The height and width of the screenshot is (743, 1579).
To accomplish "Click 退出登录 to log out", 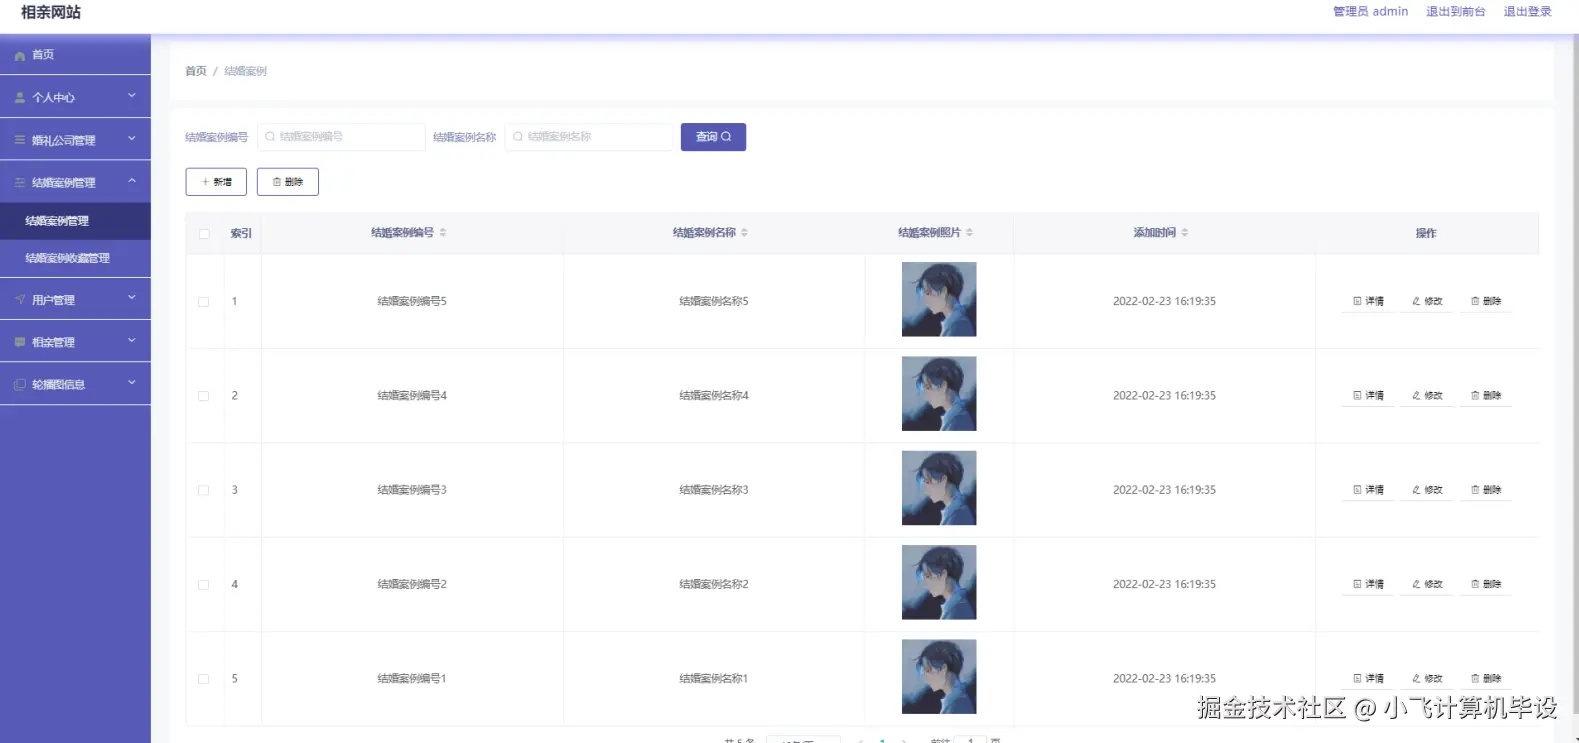I will point(1527,12).
